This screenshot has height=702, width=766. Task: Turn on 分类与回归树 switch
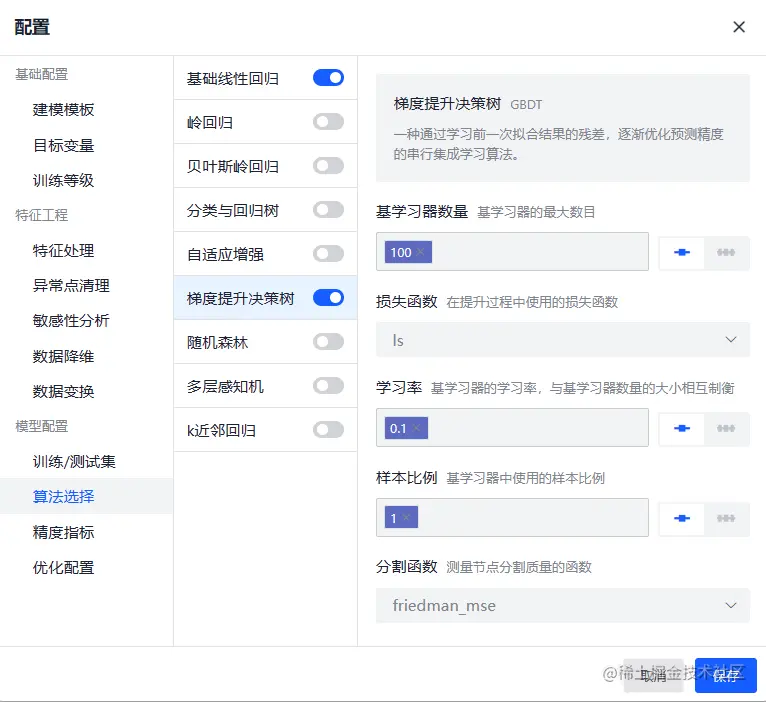(x=328, y=210)
